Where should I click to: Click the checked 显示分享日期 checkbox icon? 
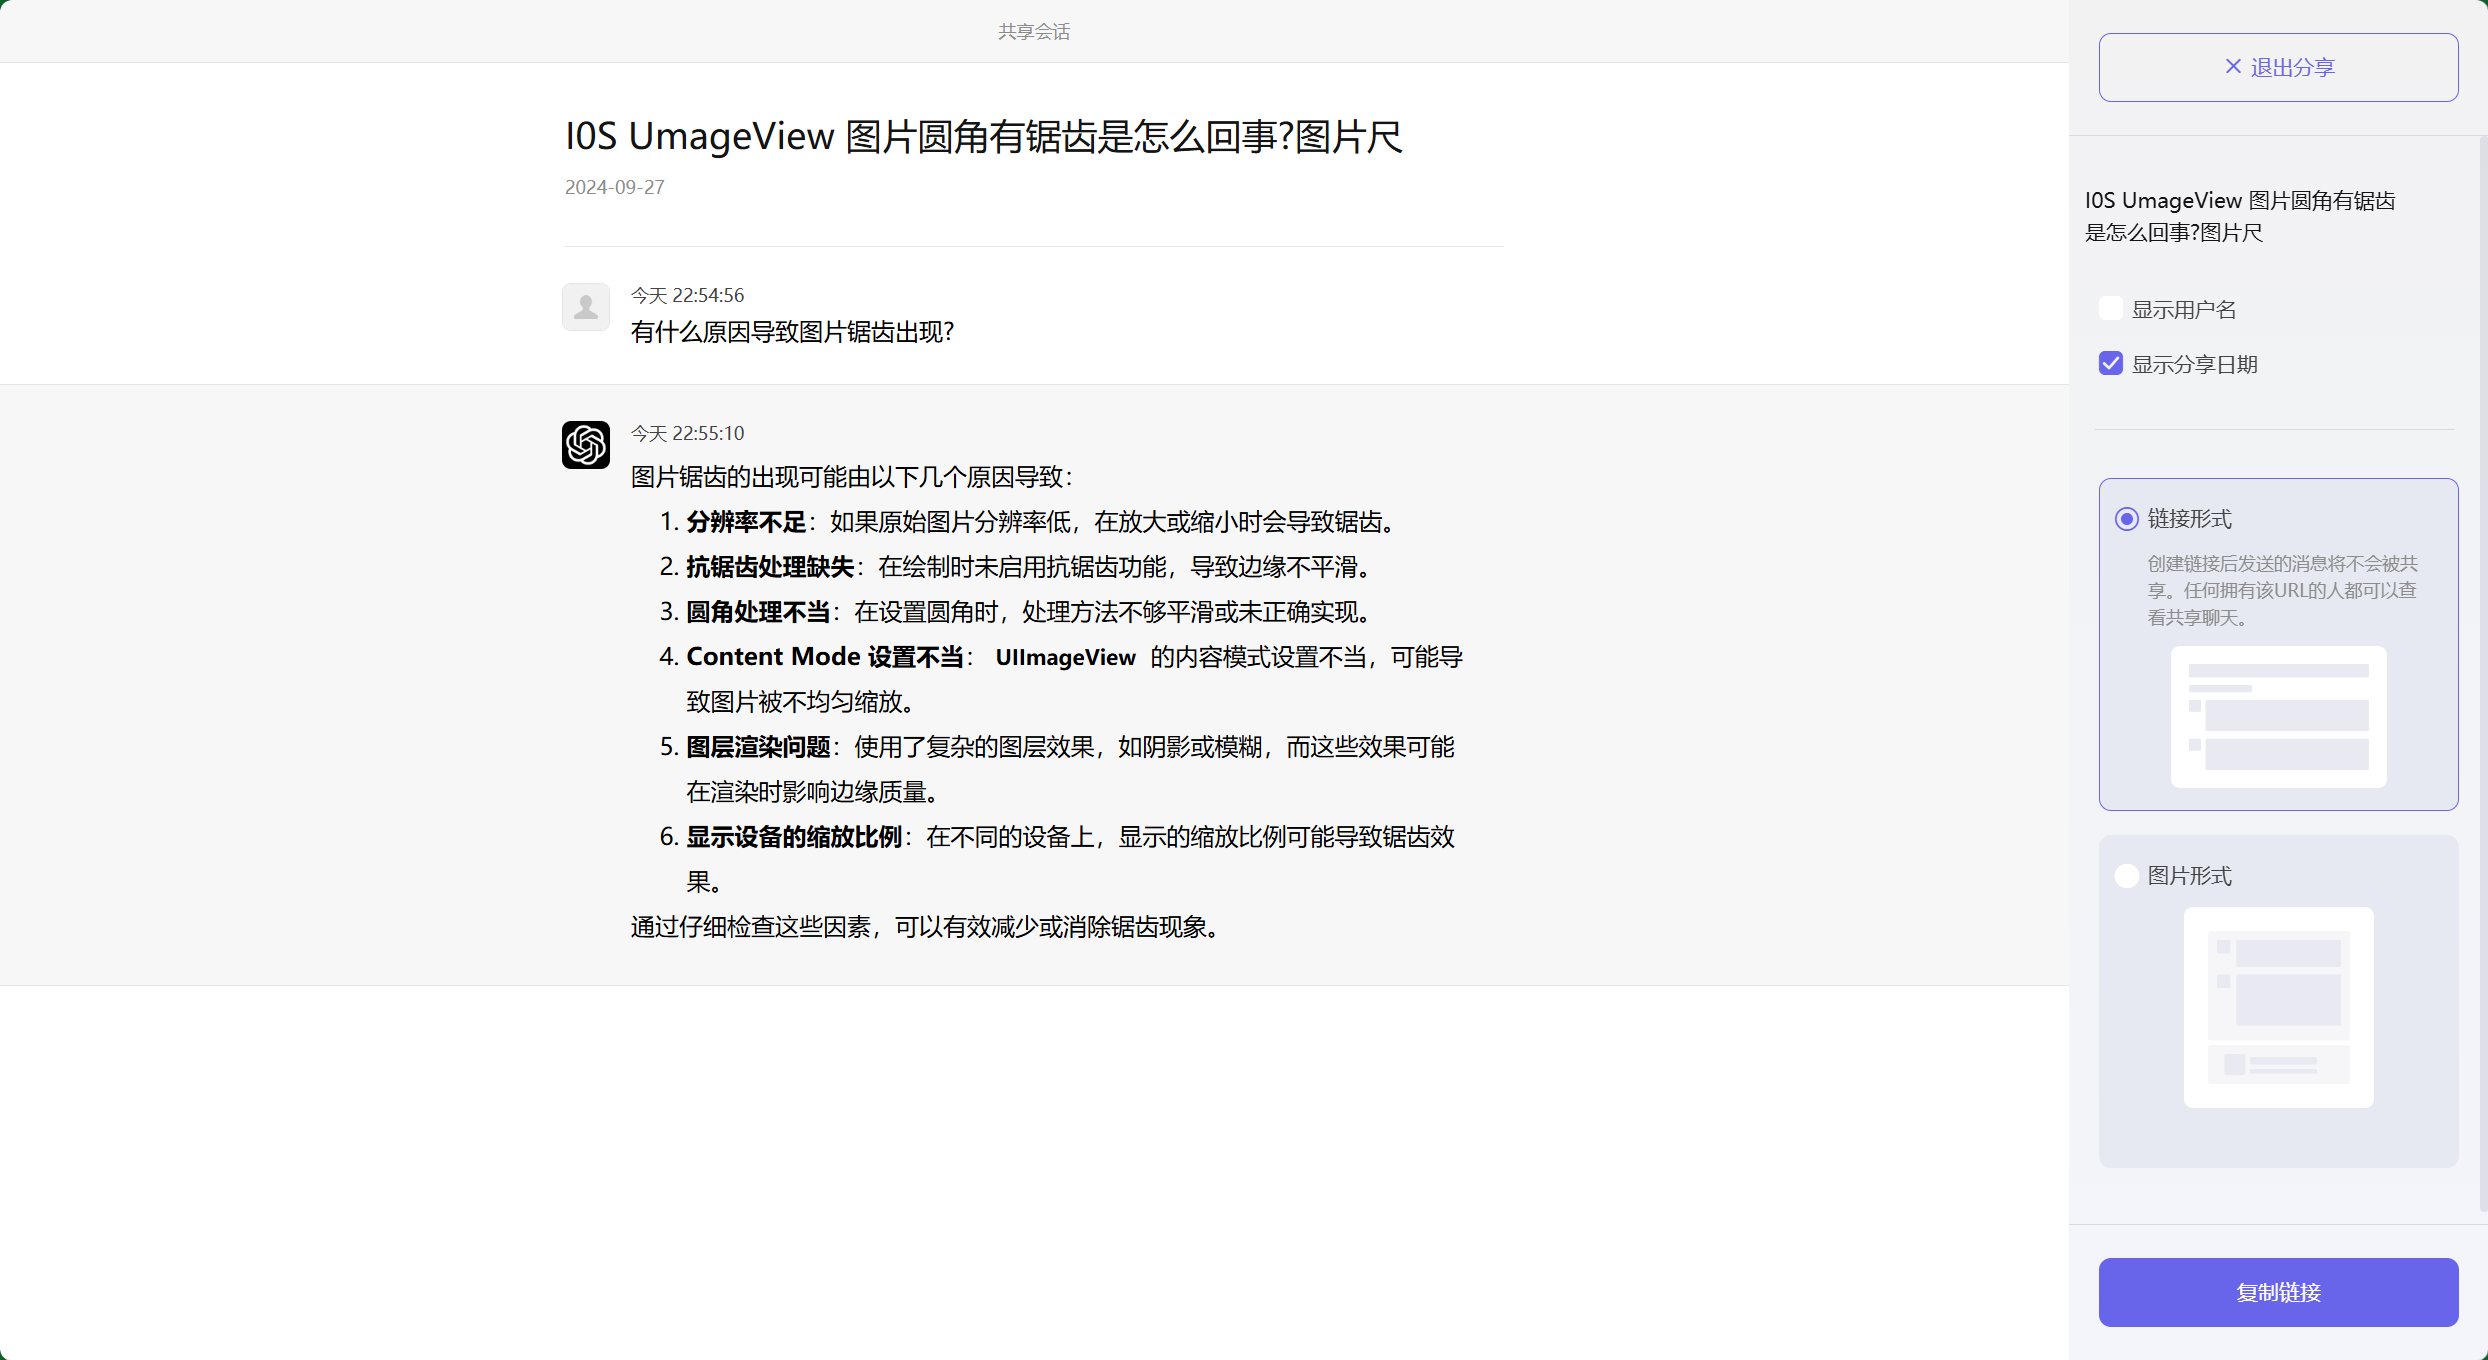(x=2110, y=363)
